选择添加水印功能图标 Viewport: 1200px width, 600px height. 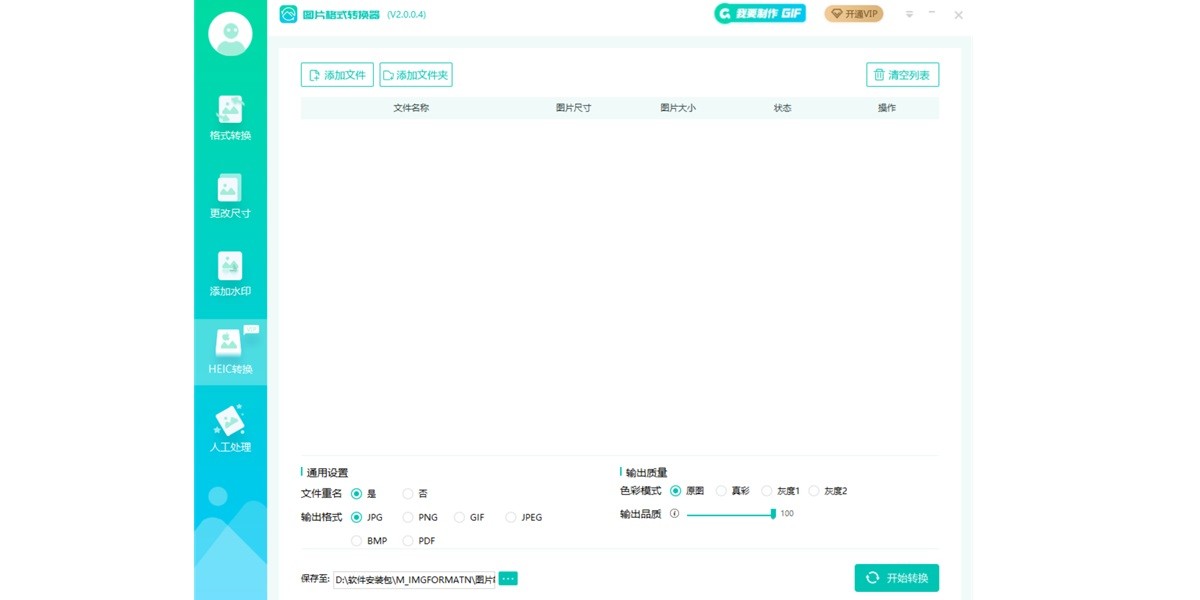pyautogui.click(x=229, y=267)
